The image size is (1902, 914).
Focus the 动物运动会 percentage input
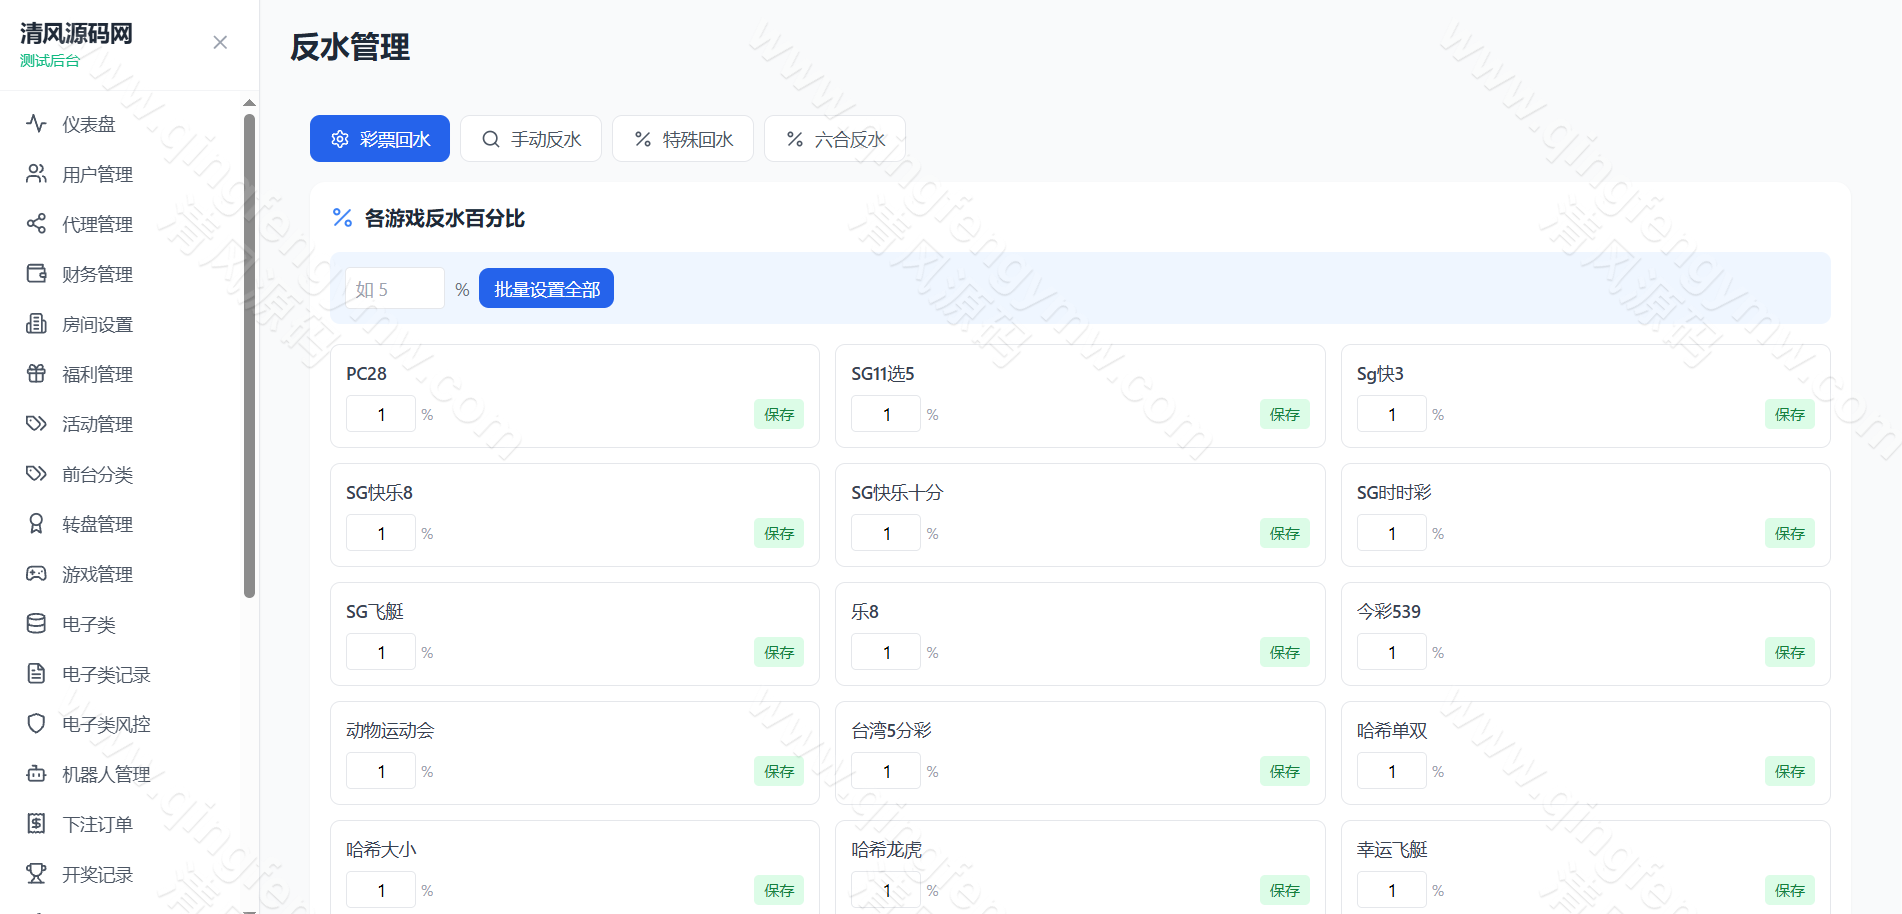[x=381, y=771]
